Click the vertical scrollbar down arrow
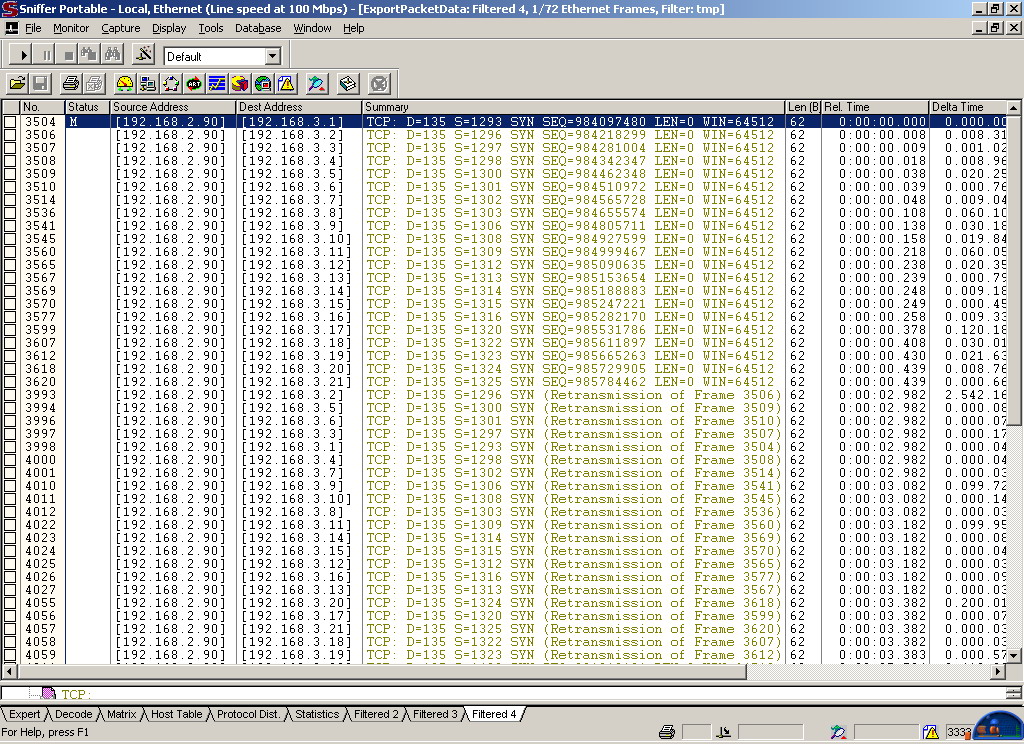The height and width of the screenshot is (744, 1024). tap(1013, 655)
